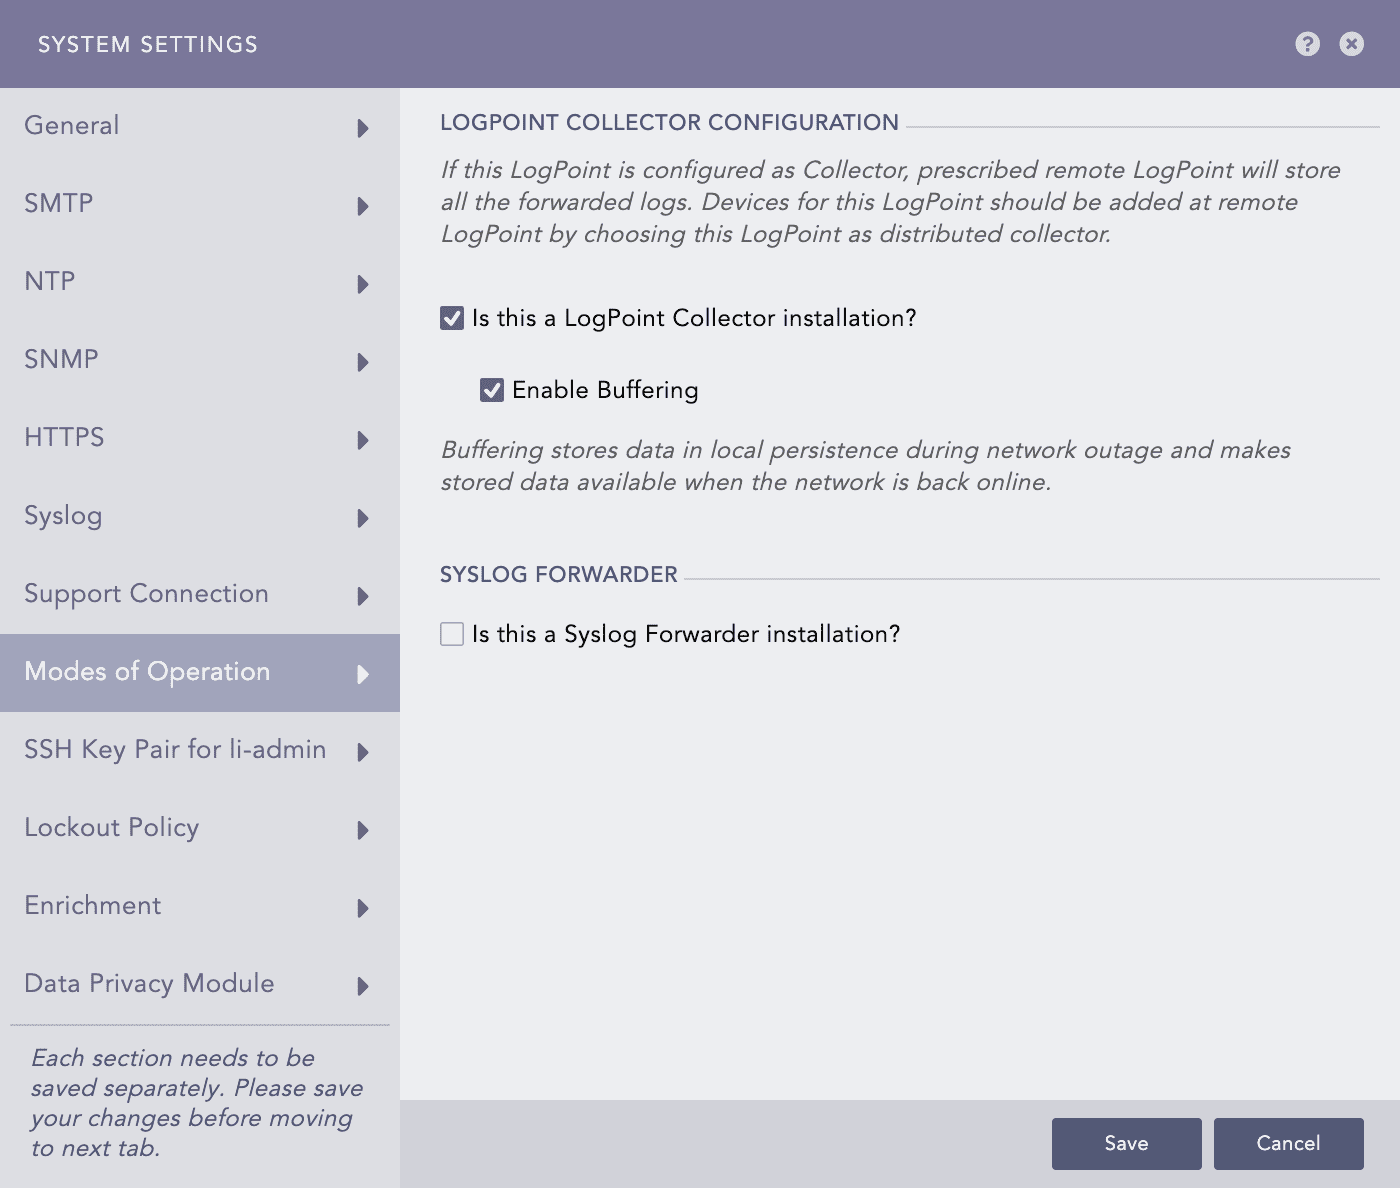Switch to the Data Privacy Module tab
Viewport: 1400px width, 1188px height.
pos(149,984)
